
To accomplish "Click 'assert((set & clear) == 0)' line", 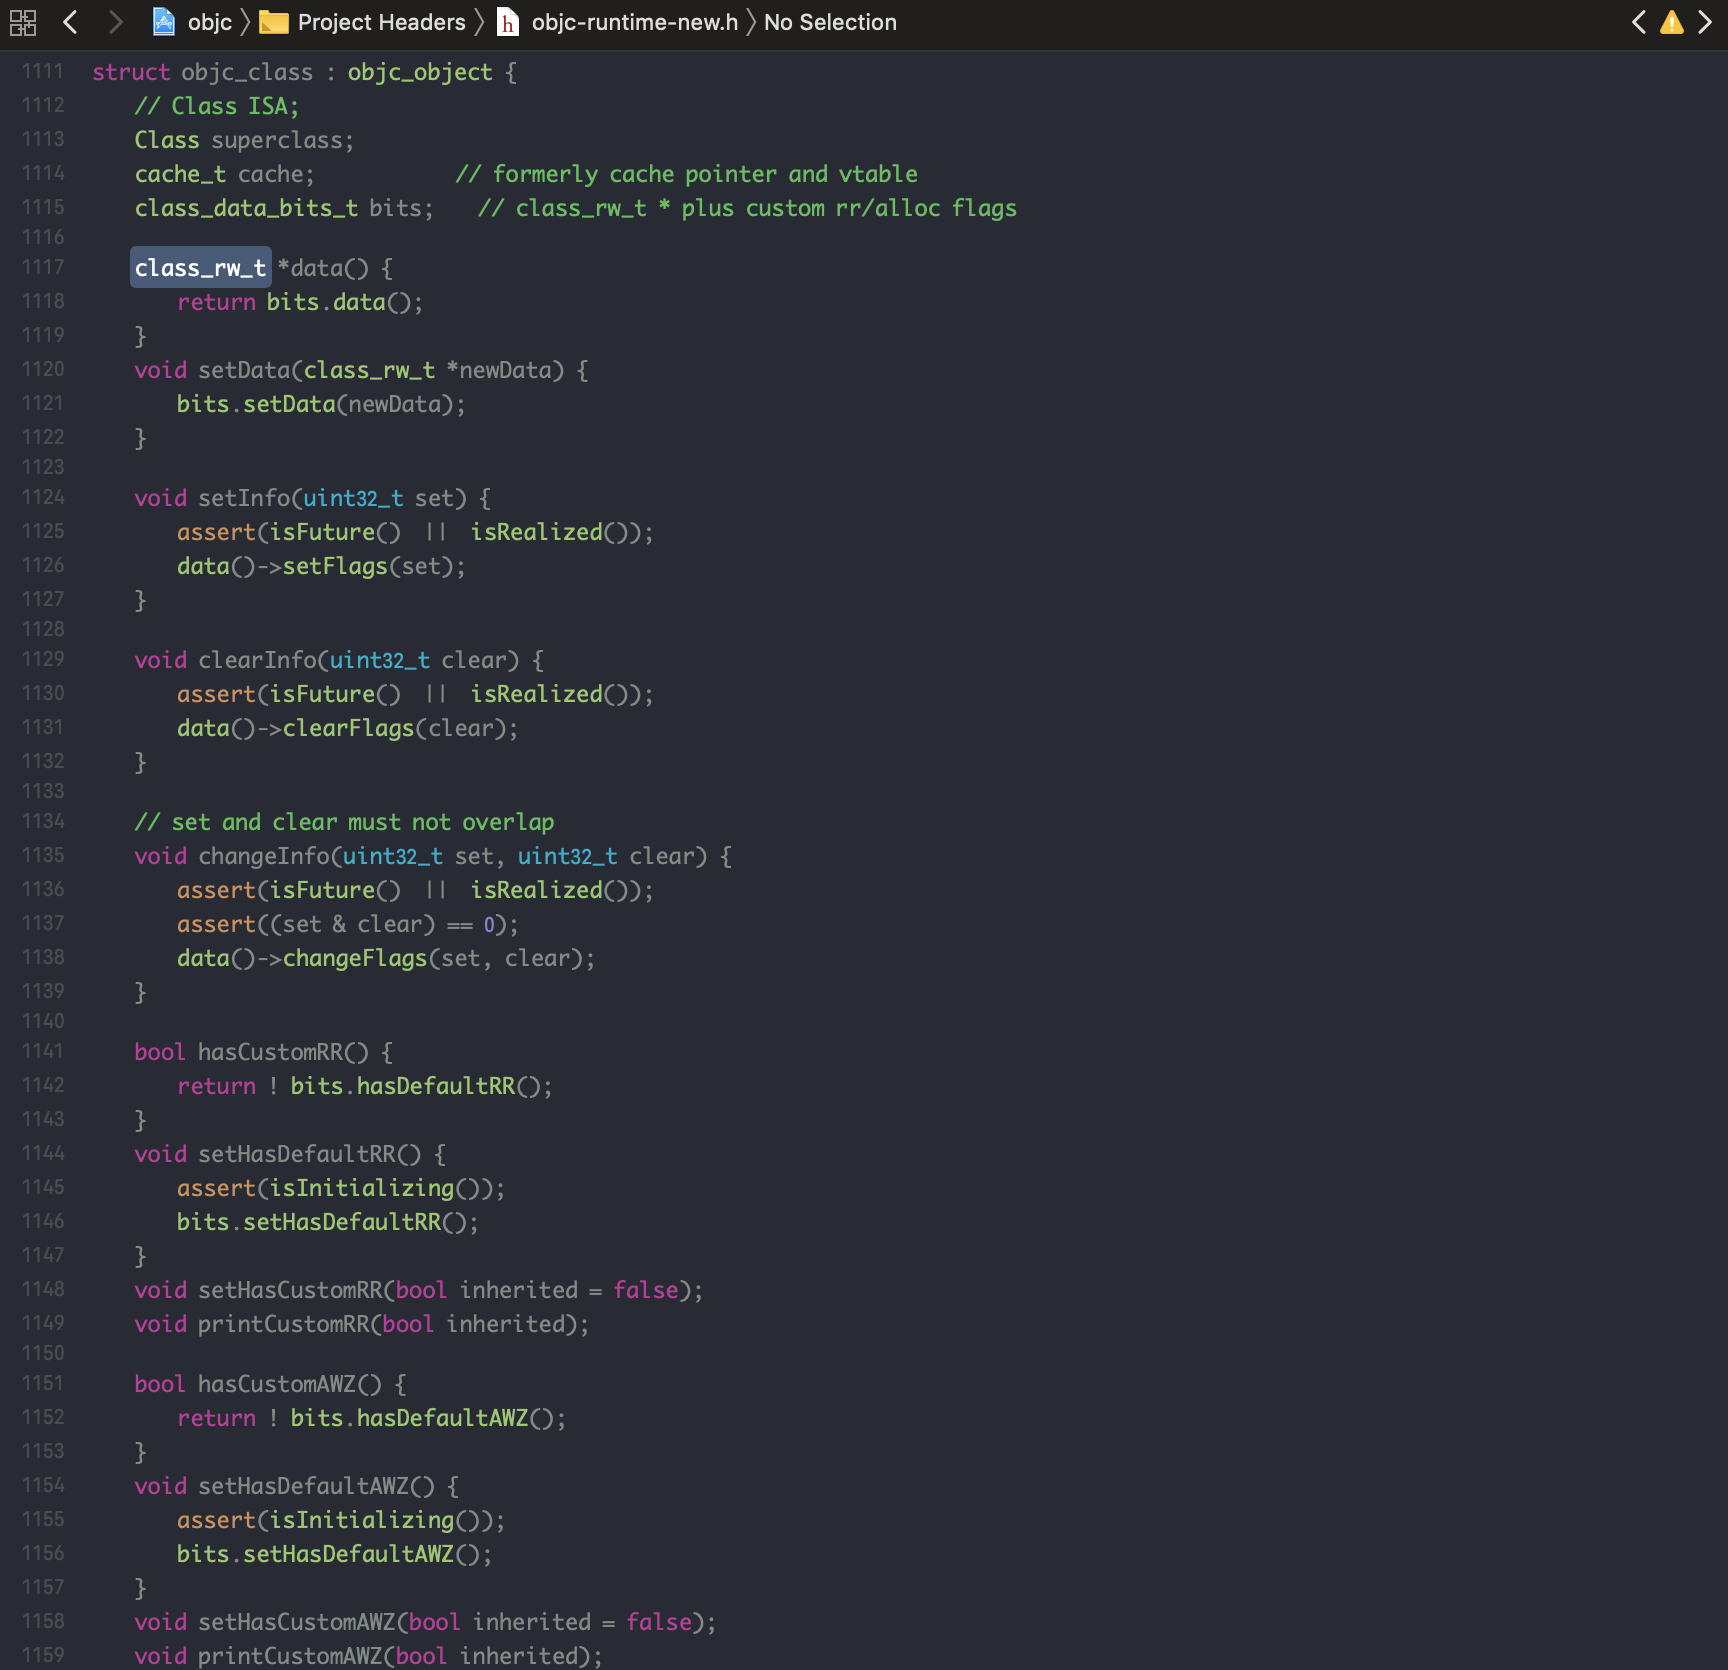I will point(348,924).
